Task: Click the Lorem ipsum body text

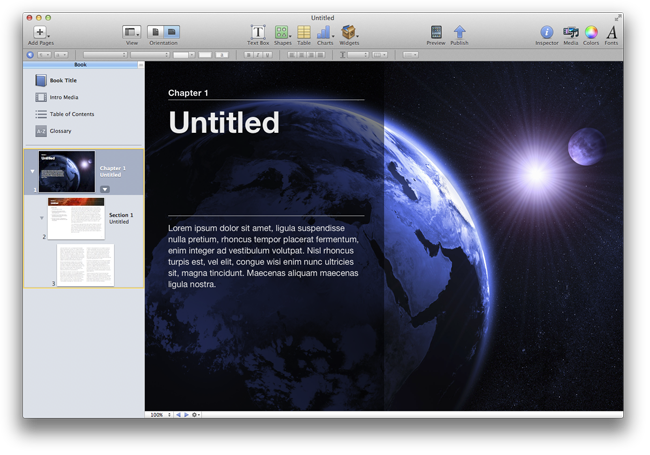Action: [x=264, y=256]
